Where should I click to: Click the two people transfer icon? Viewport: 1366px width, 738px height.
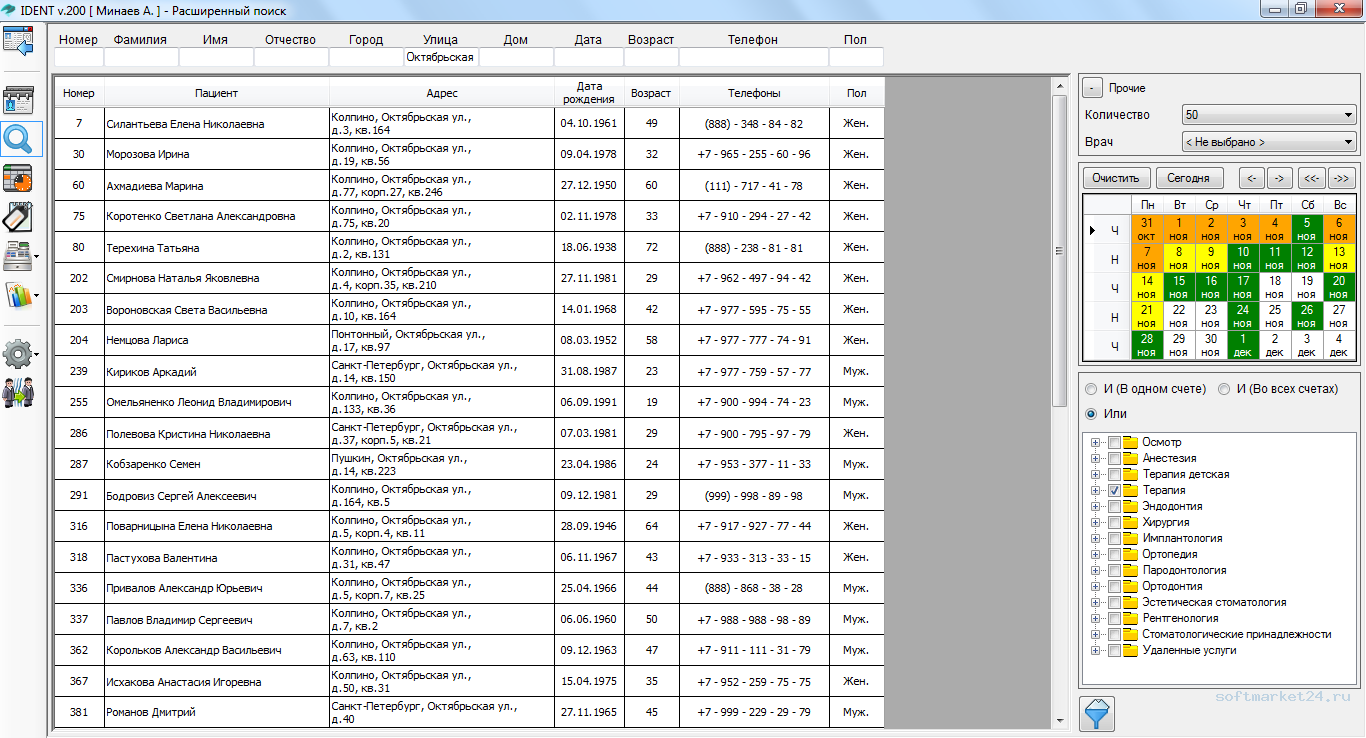[18, 393]
